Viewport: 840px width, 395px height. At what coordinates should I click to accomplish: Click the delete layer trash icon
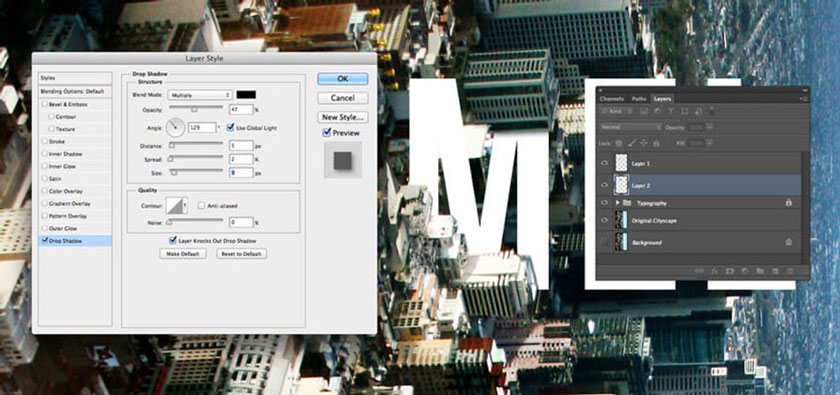[790, 271]
